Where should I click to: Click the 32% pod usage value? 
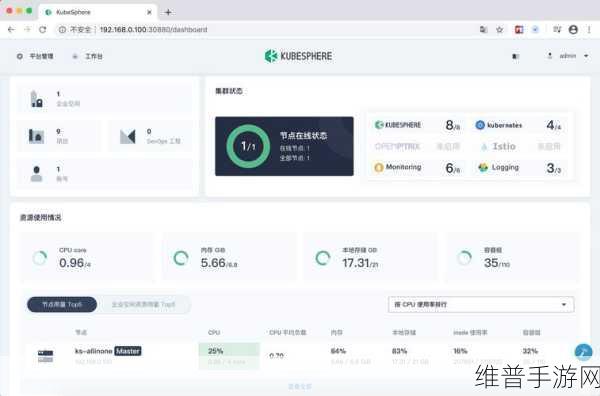pyautogui.click(x=530, y=351)
